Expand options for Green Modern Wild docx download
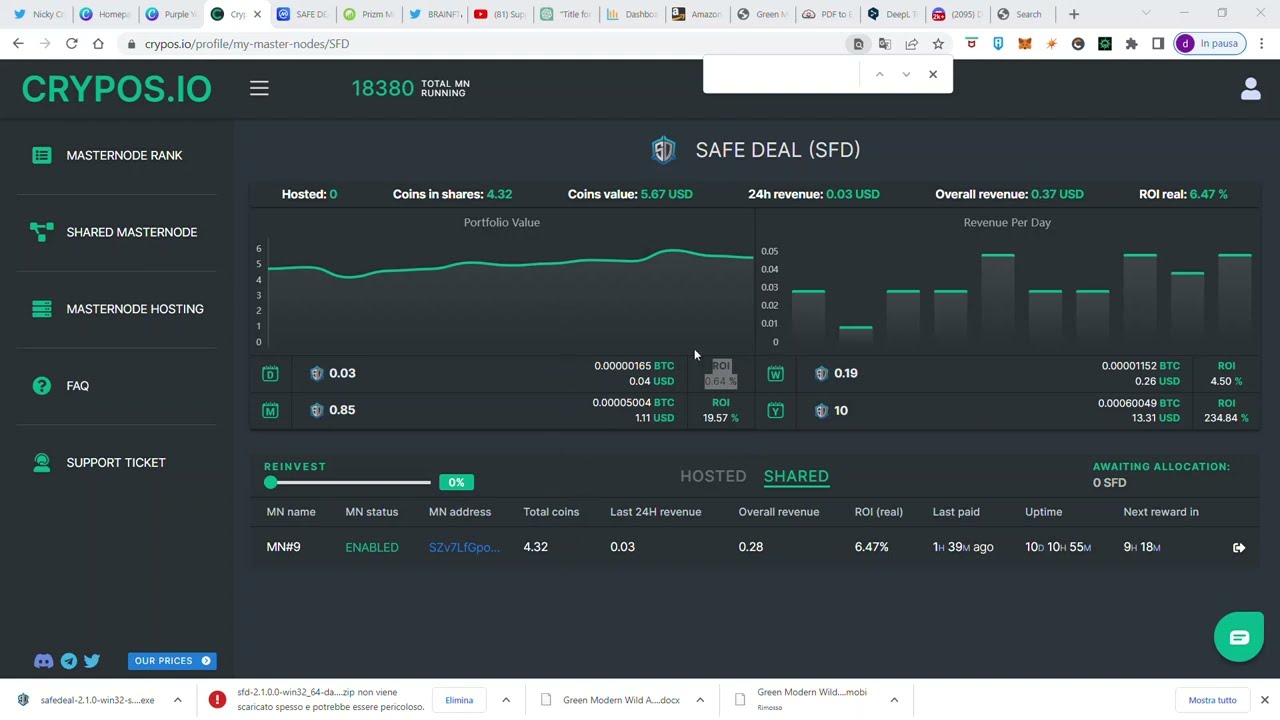The width and height of the screenshot is (1280, 720). (x=700, y=700)
